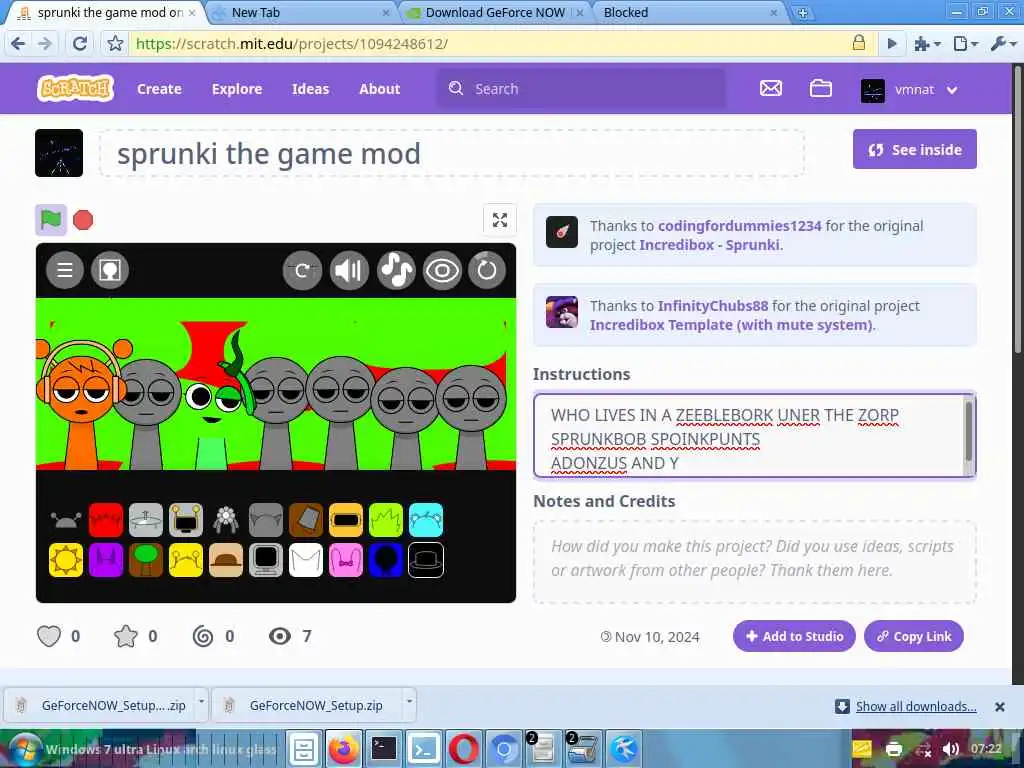Image resolution: width=1024 pixels, height=768 pixels.
Task: Open Scratch messages envelope icon
Action: [x=771, y=88]
